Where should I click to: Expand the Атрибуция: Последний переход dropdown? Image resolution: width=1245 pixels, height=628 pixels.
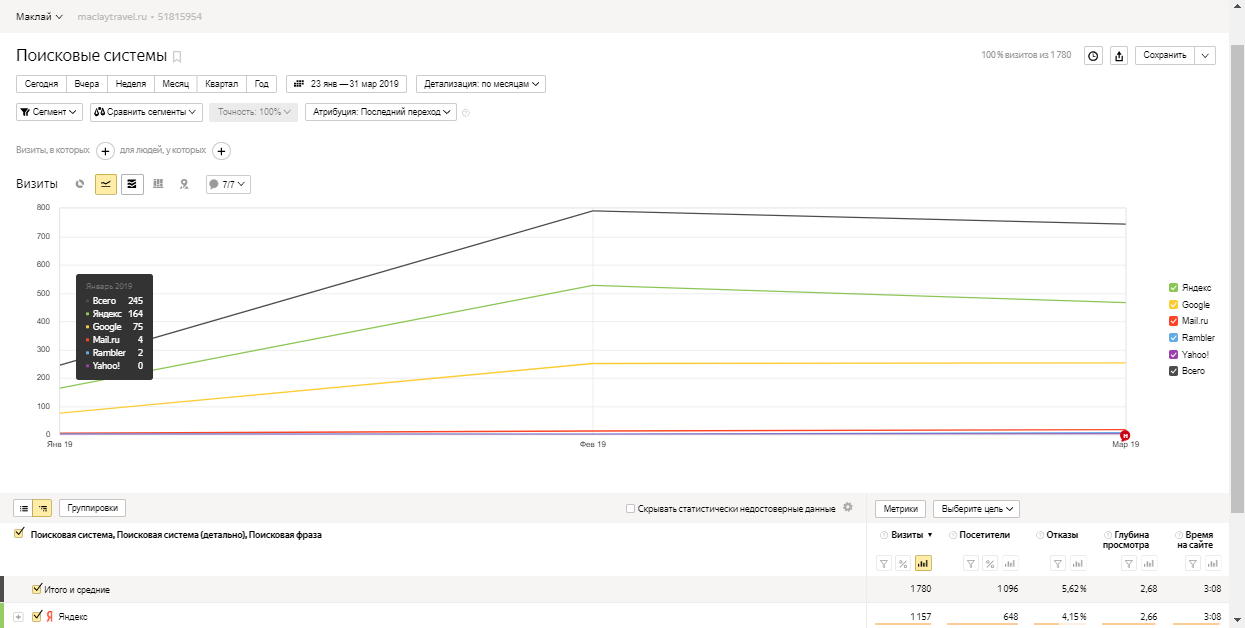(381, 112)
